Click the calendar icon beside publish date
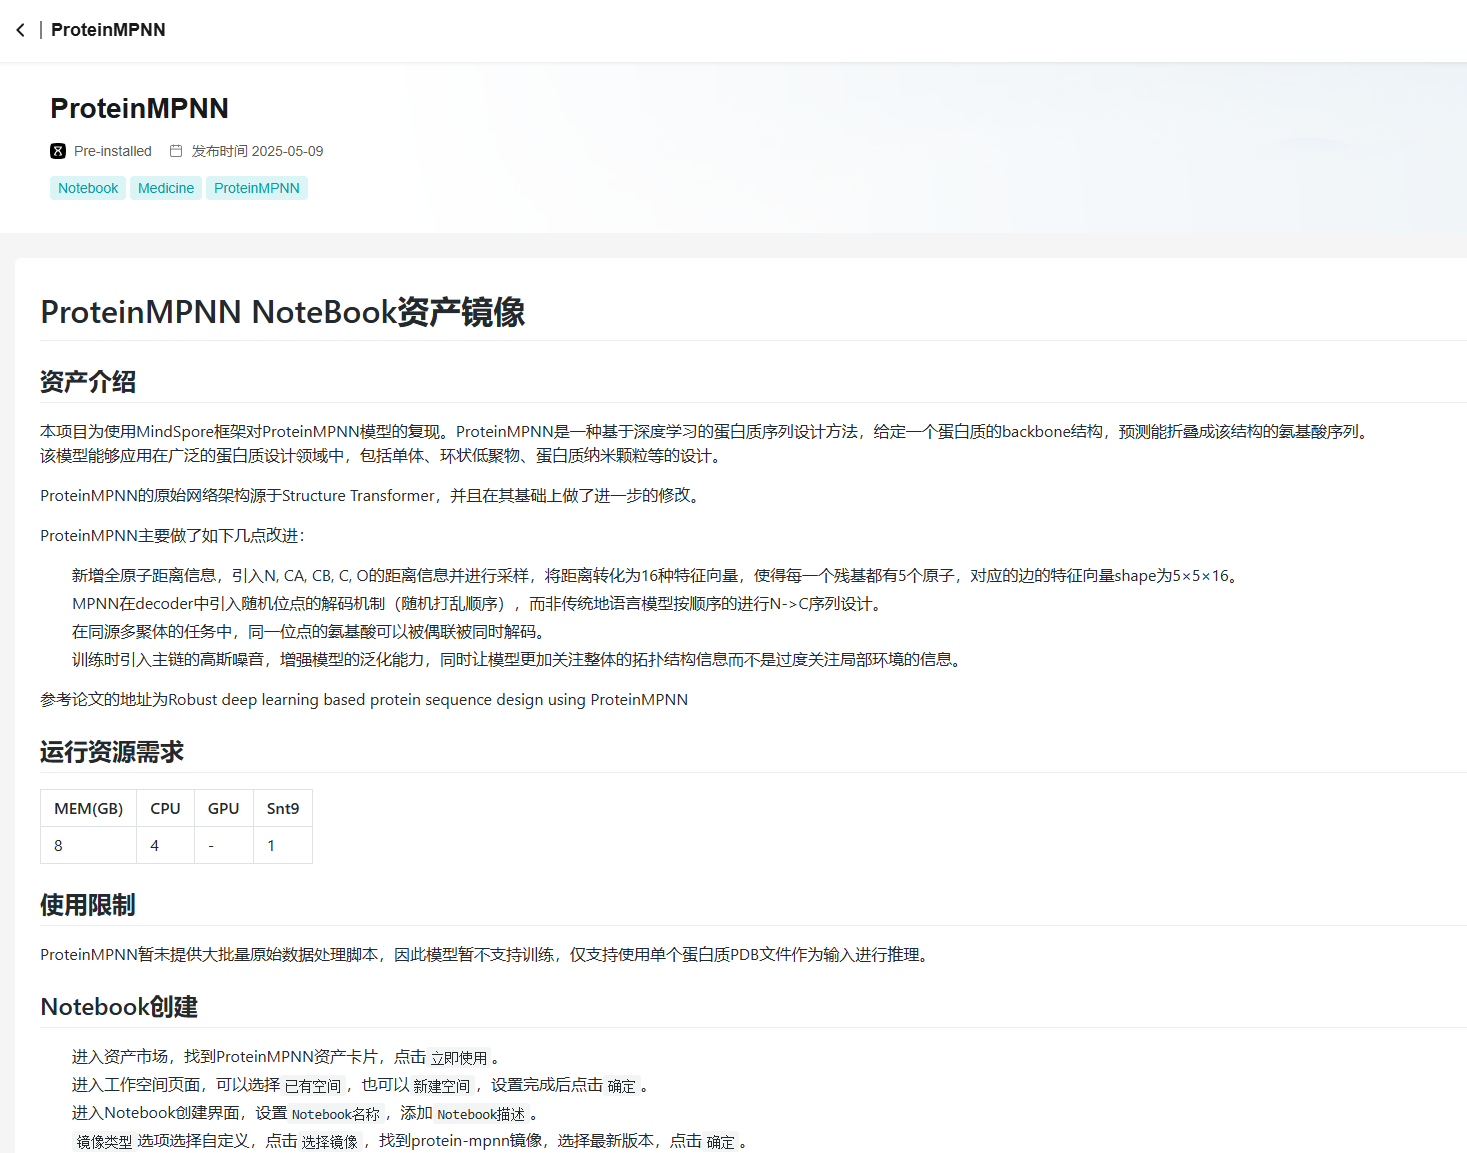The width and height of the screenshot is (1467, 1153). [176, 151]
